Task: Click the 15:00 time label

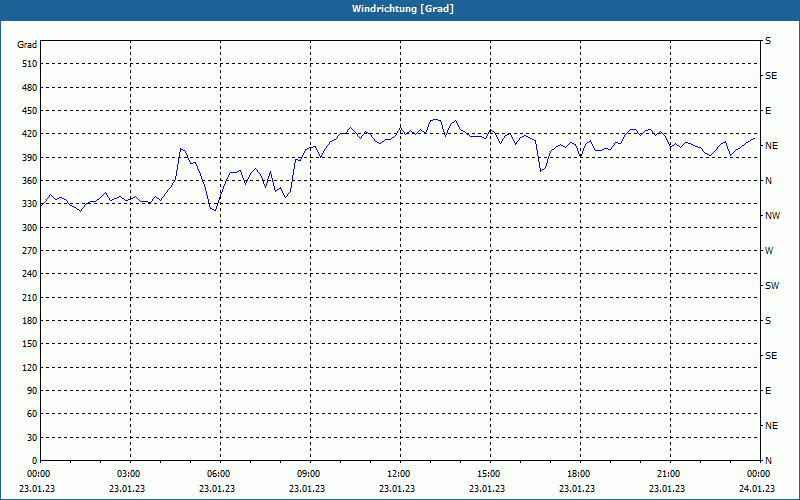Action: click(x=488, y=474)
